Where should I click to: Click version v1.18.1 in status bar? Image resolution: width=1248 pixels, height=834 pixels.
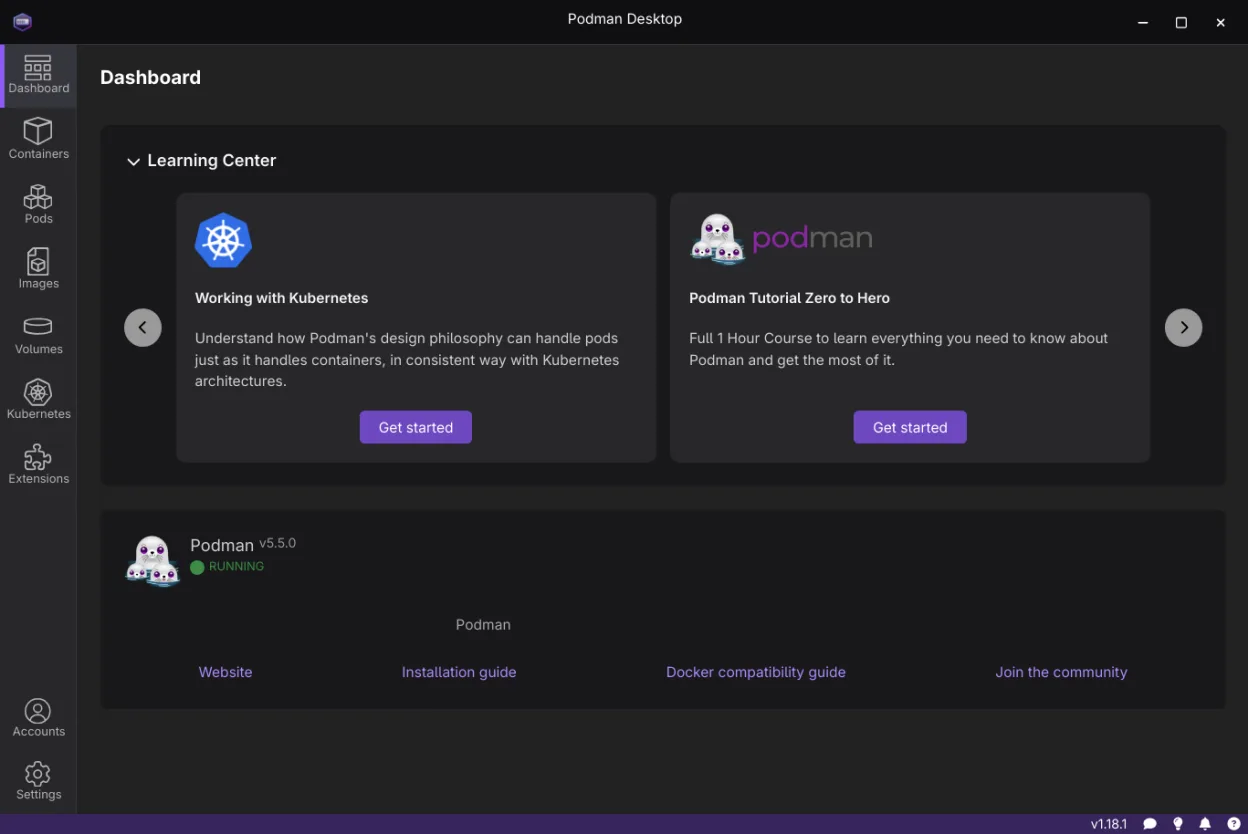coord(1109,824)
